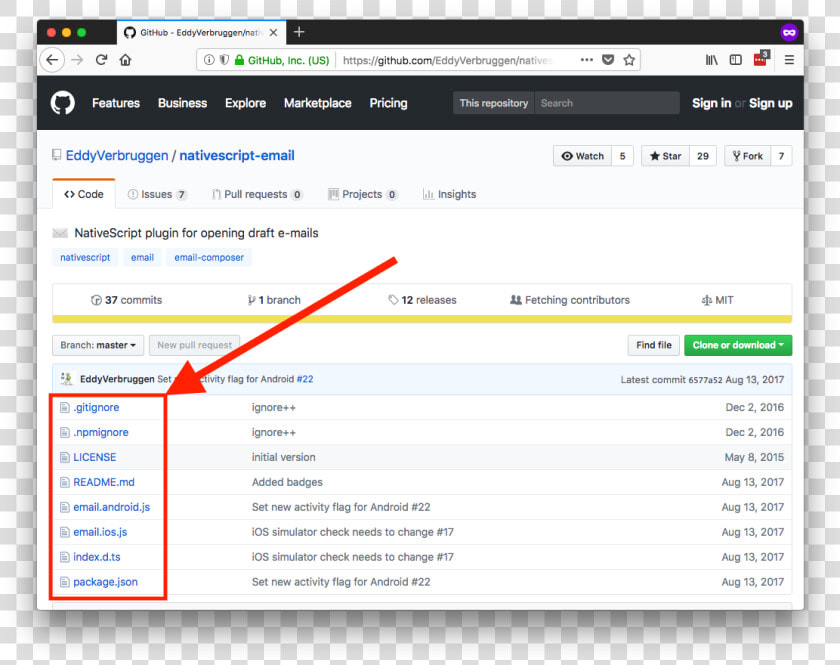
Task: Open the MIT license link
Action: click(717, 300)
